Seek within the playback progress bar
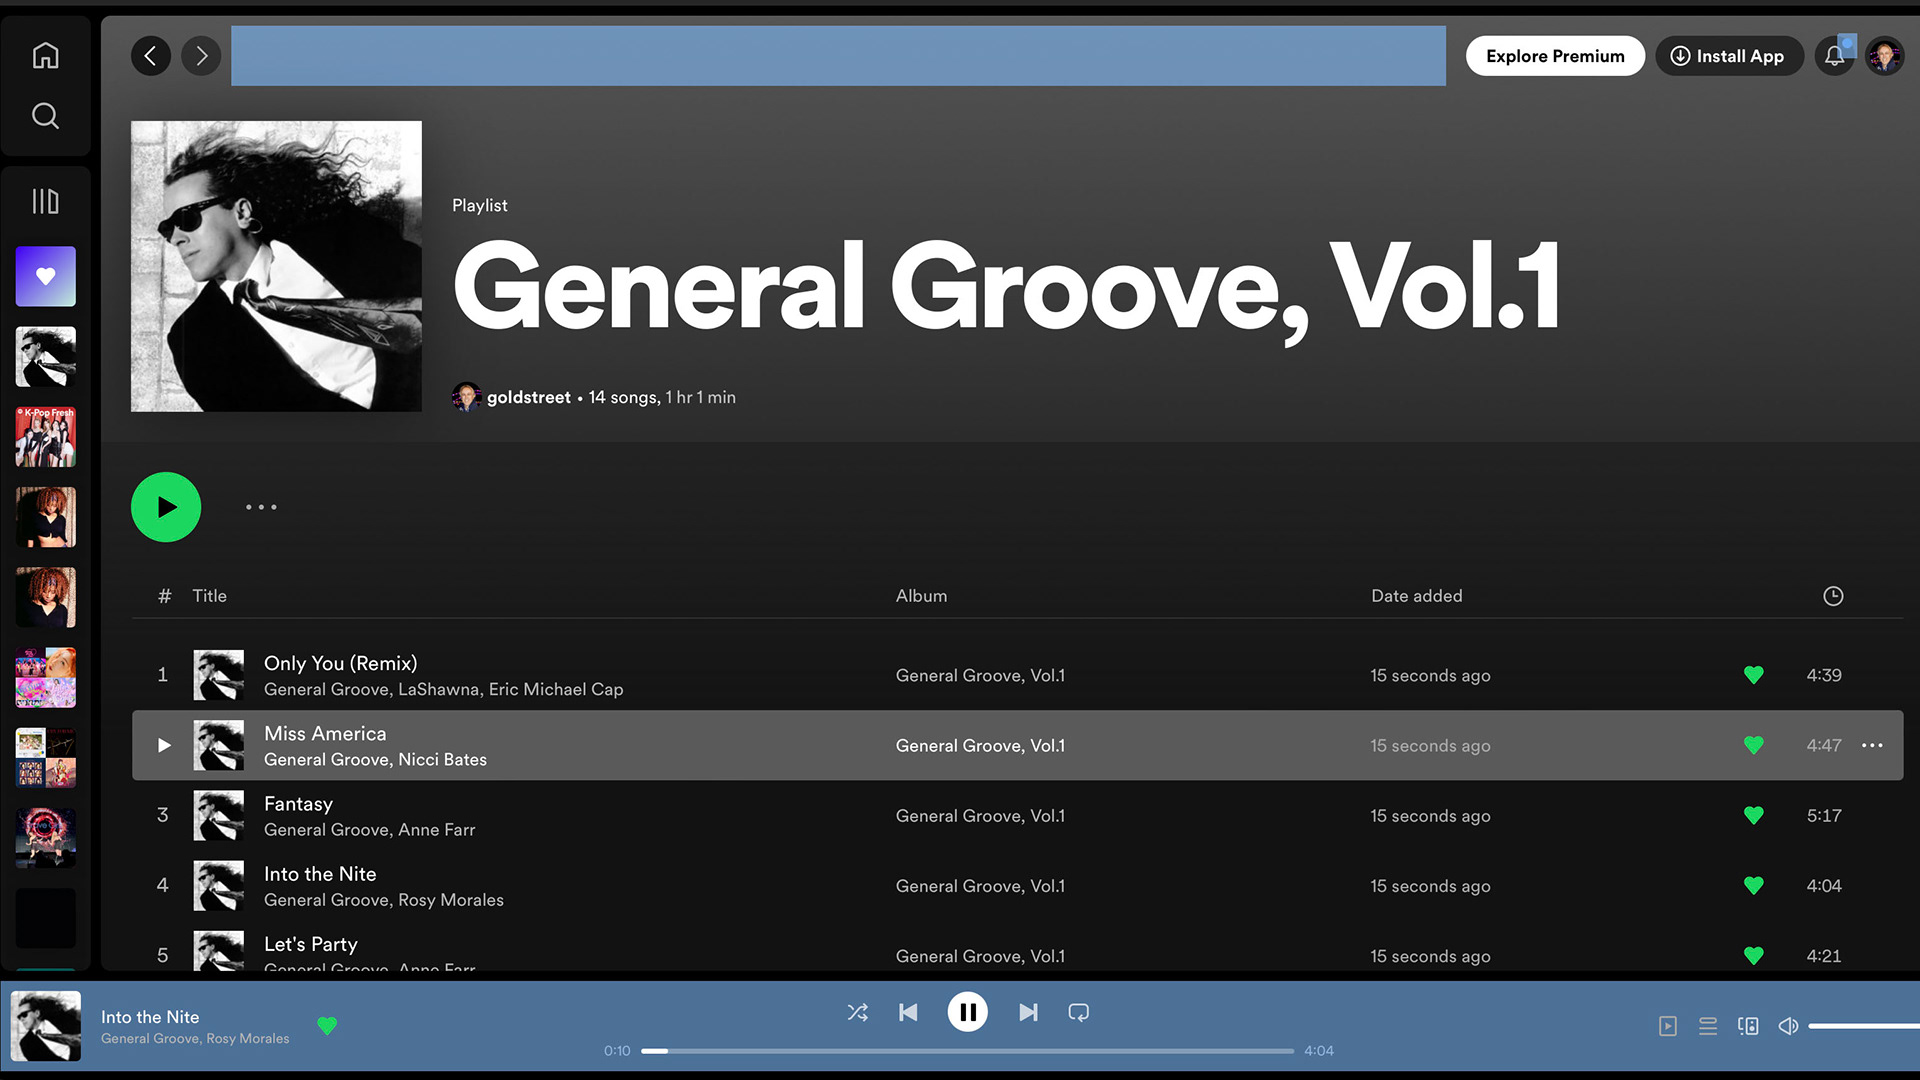 (967, 1051)
